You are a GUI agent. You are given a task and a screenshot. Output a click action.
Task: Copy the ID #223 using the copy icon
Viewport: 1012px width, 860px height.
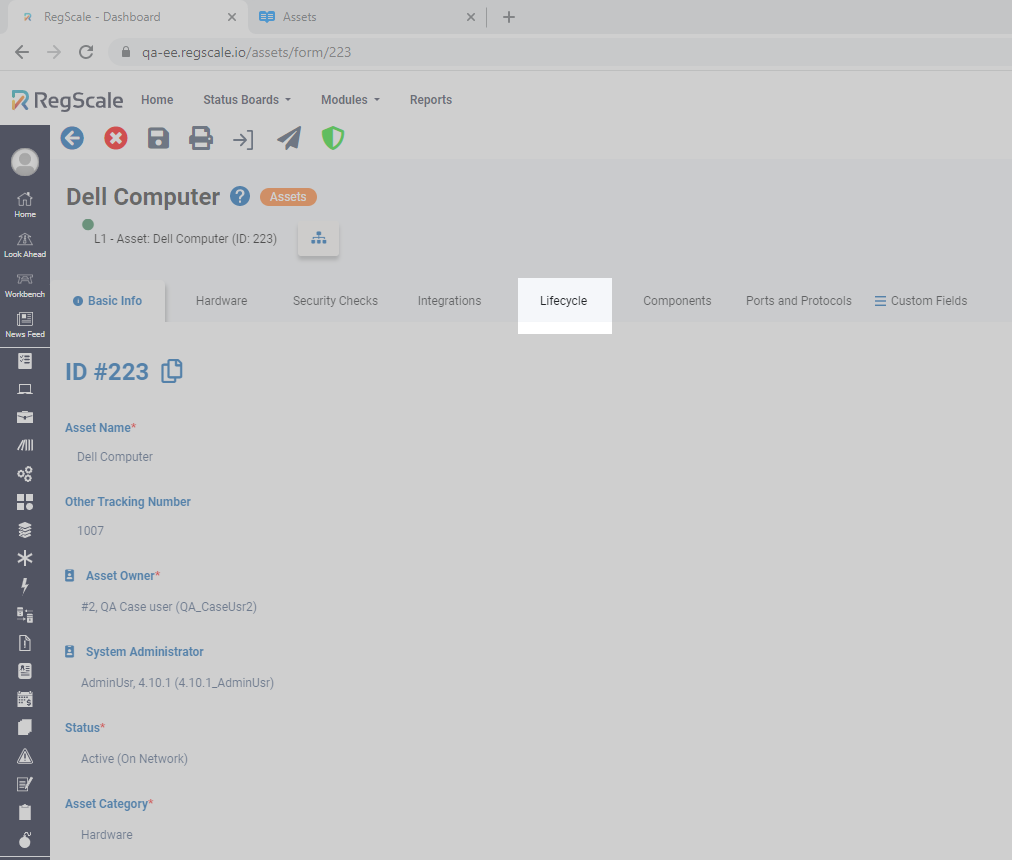click(x=172, y=371)
